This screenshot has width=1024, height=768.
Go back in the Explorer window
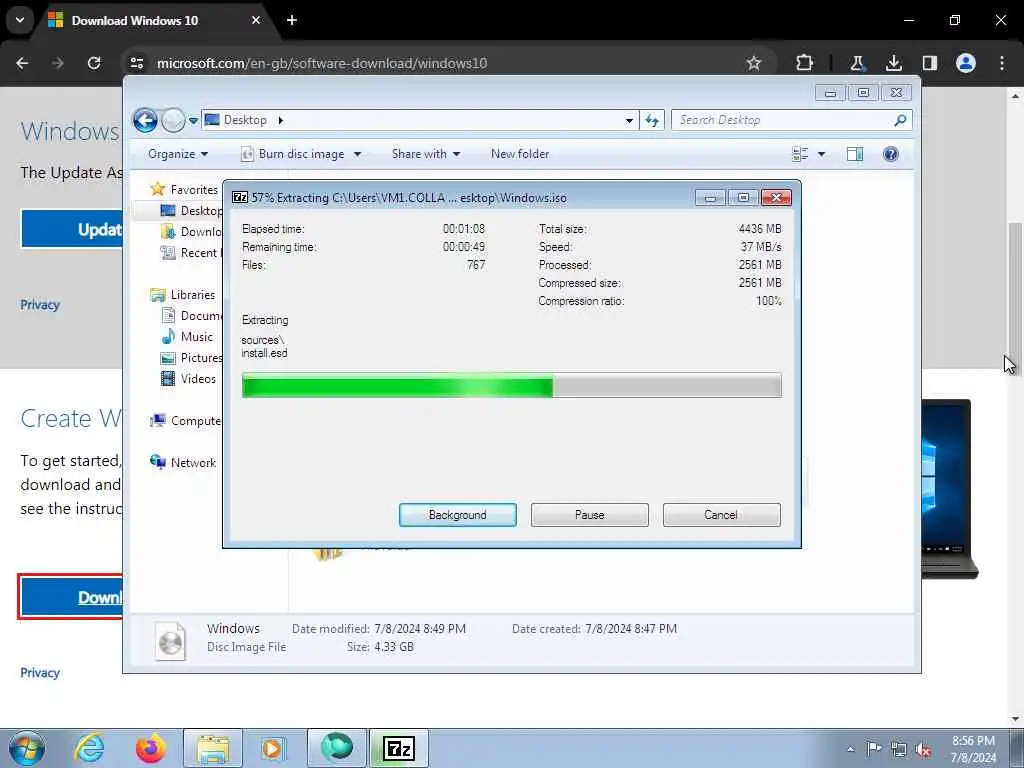pyautogui.click(x=145, y=120)
